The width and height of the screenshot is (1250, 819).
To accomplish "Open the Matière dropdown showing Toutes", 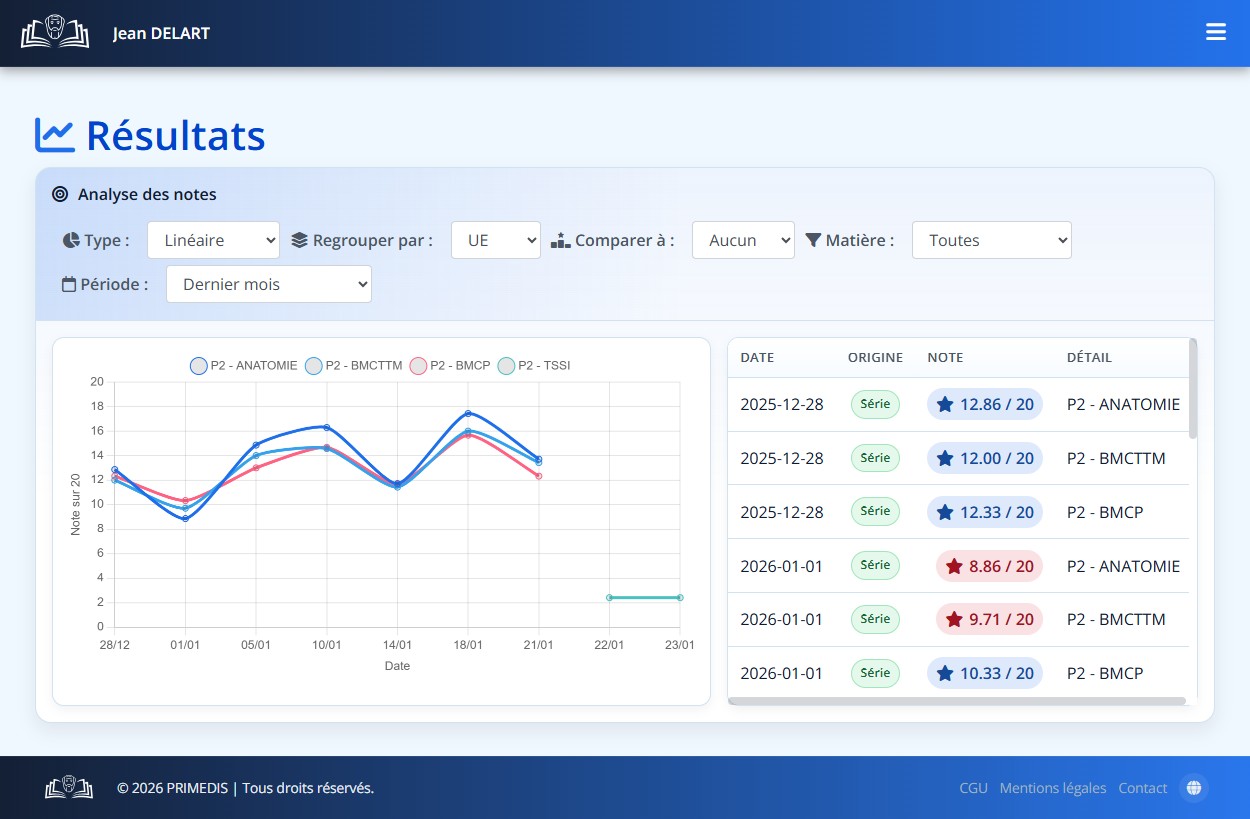I will (991, 240).
